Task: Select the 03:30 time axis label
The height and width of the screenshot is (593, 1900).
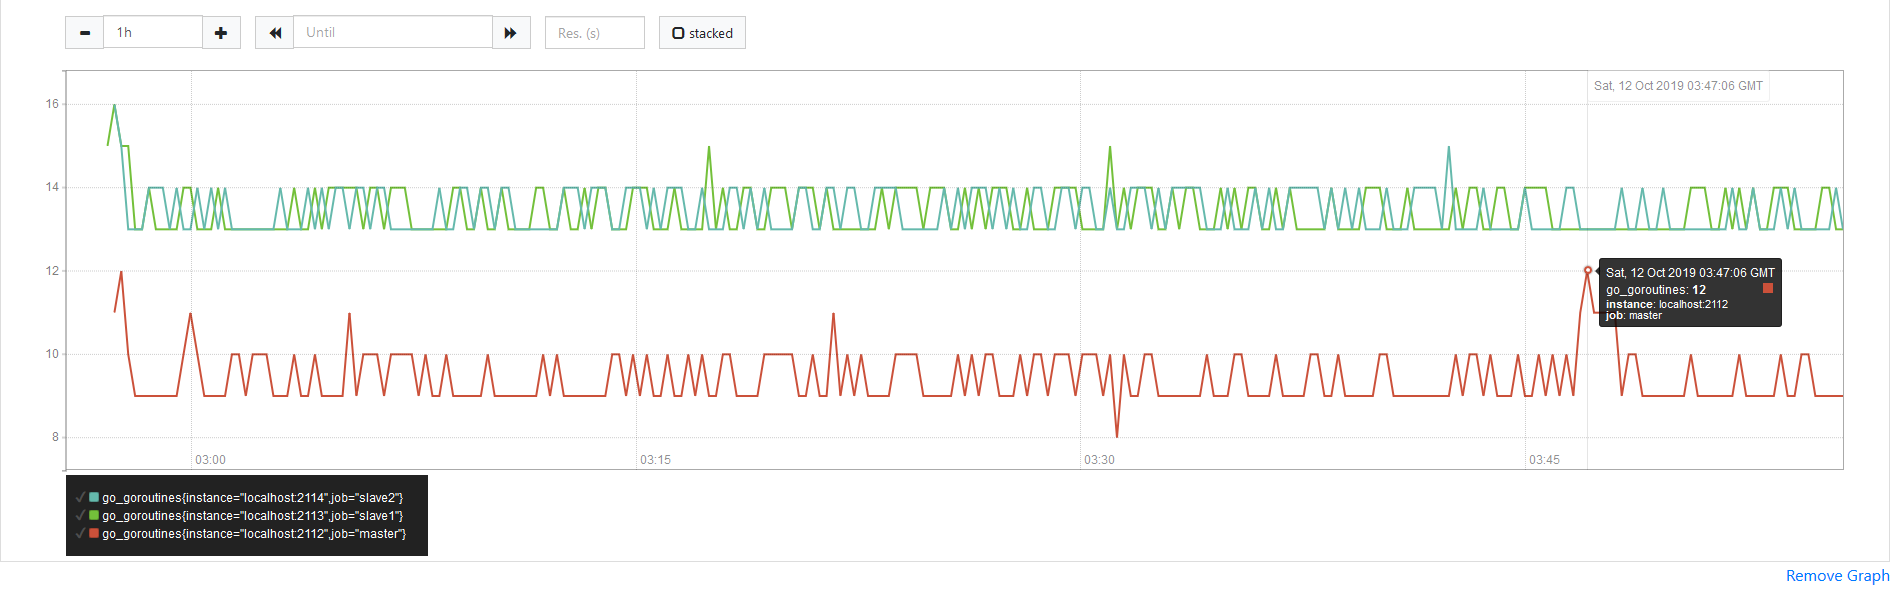Action: point(1099,460)
